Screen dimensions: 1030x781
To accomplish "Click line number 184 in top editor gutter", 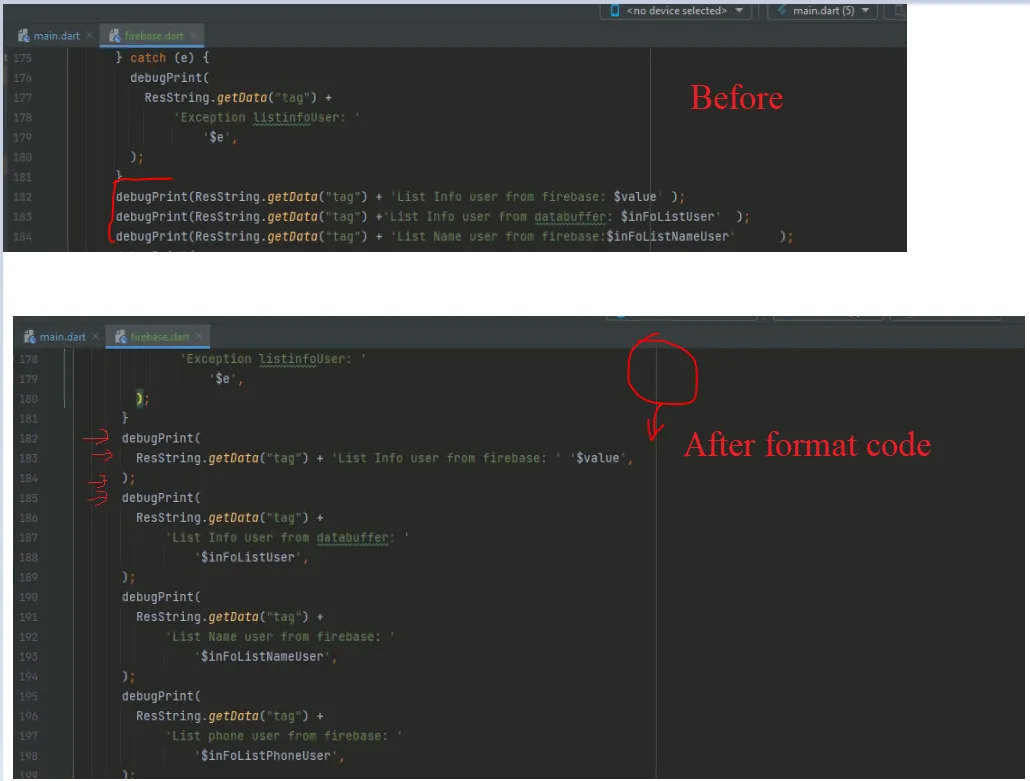I will 22,236.
